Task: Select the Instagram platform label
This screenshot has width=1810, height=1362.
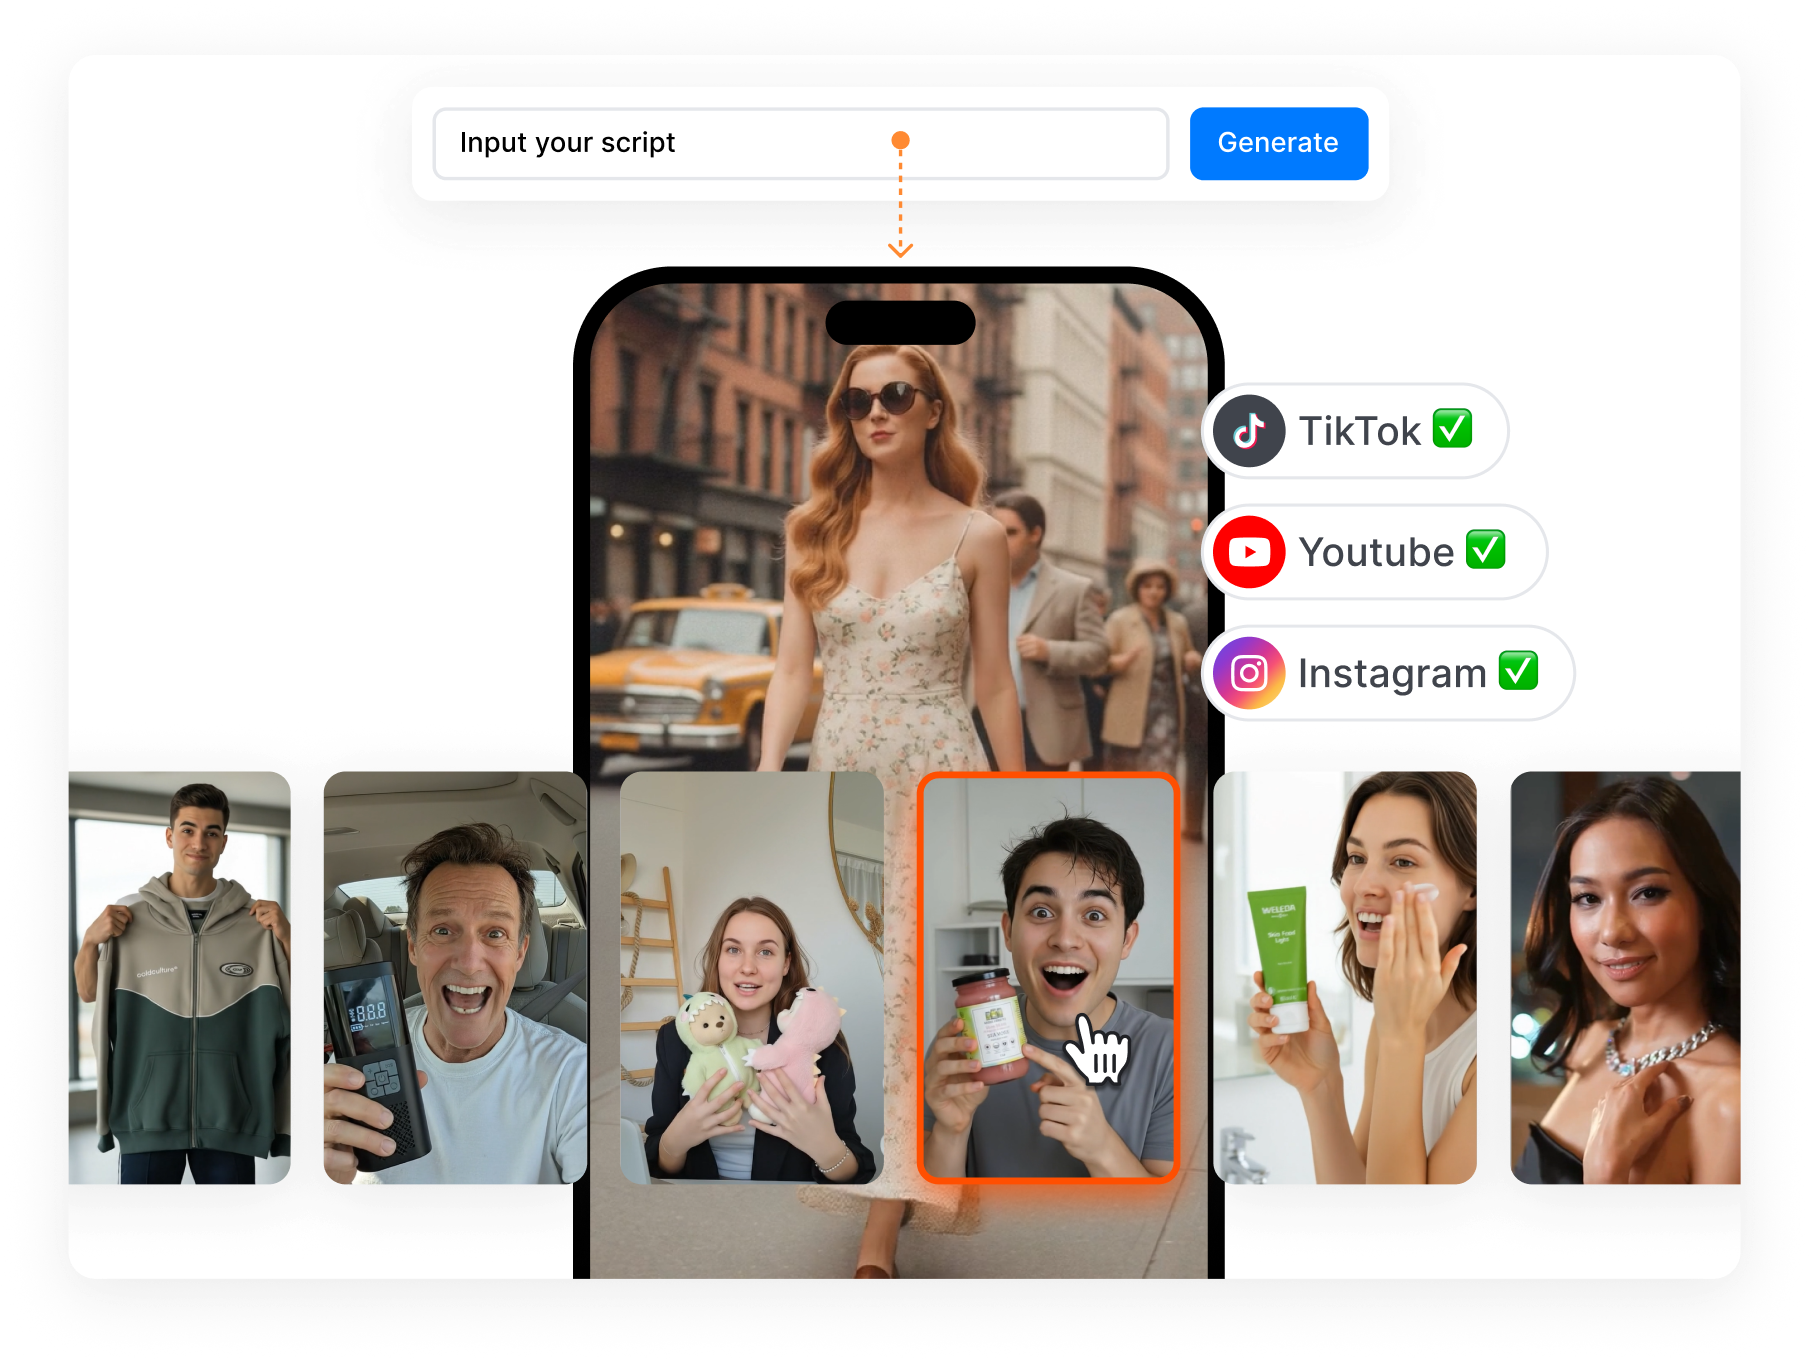Action: pos(1392,674)
